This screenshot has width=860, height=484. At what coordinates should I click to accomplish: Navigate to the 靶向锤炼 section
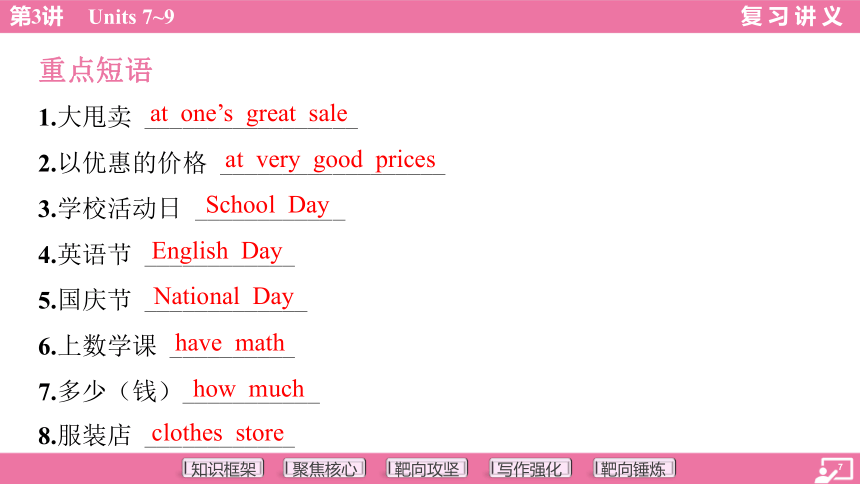[634, 469]
